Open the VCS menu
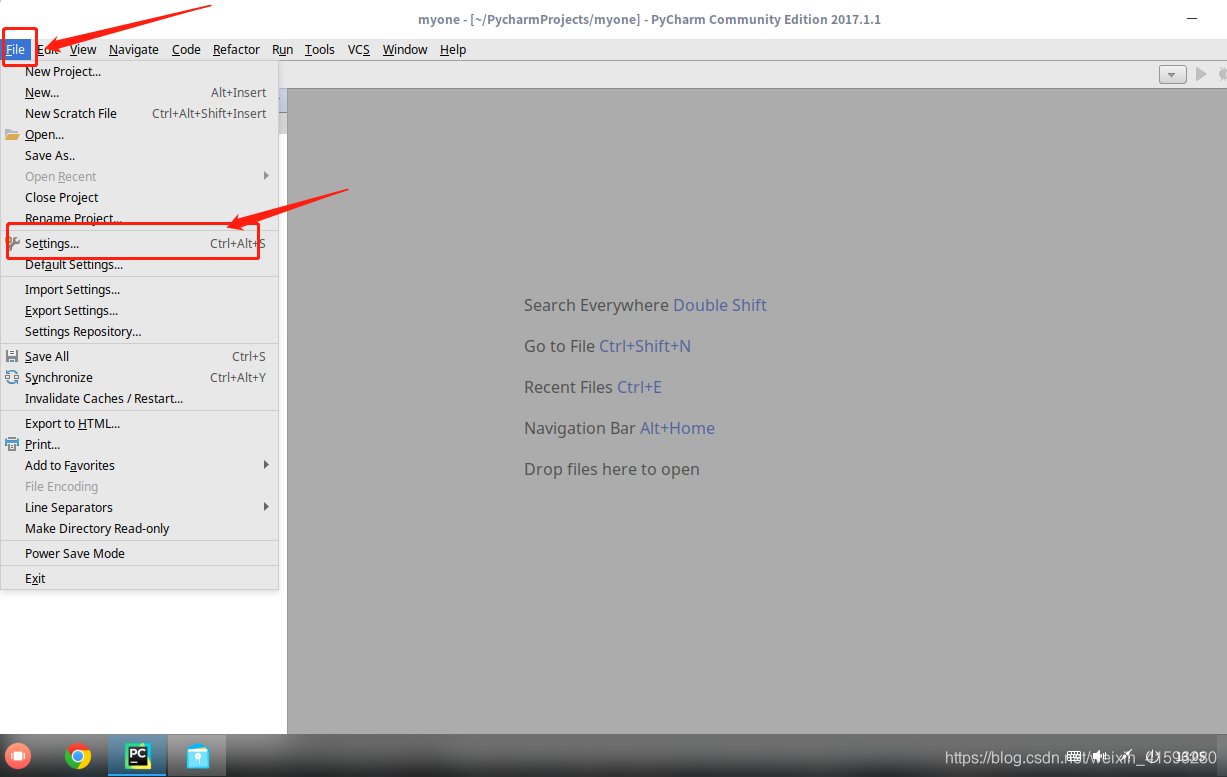The width and height of the screenshot is (1227, 777). click(x=359, y=49)
